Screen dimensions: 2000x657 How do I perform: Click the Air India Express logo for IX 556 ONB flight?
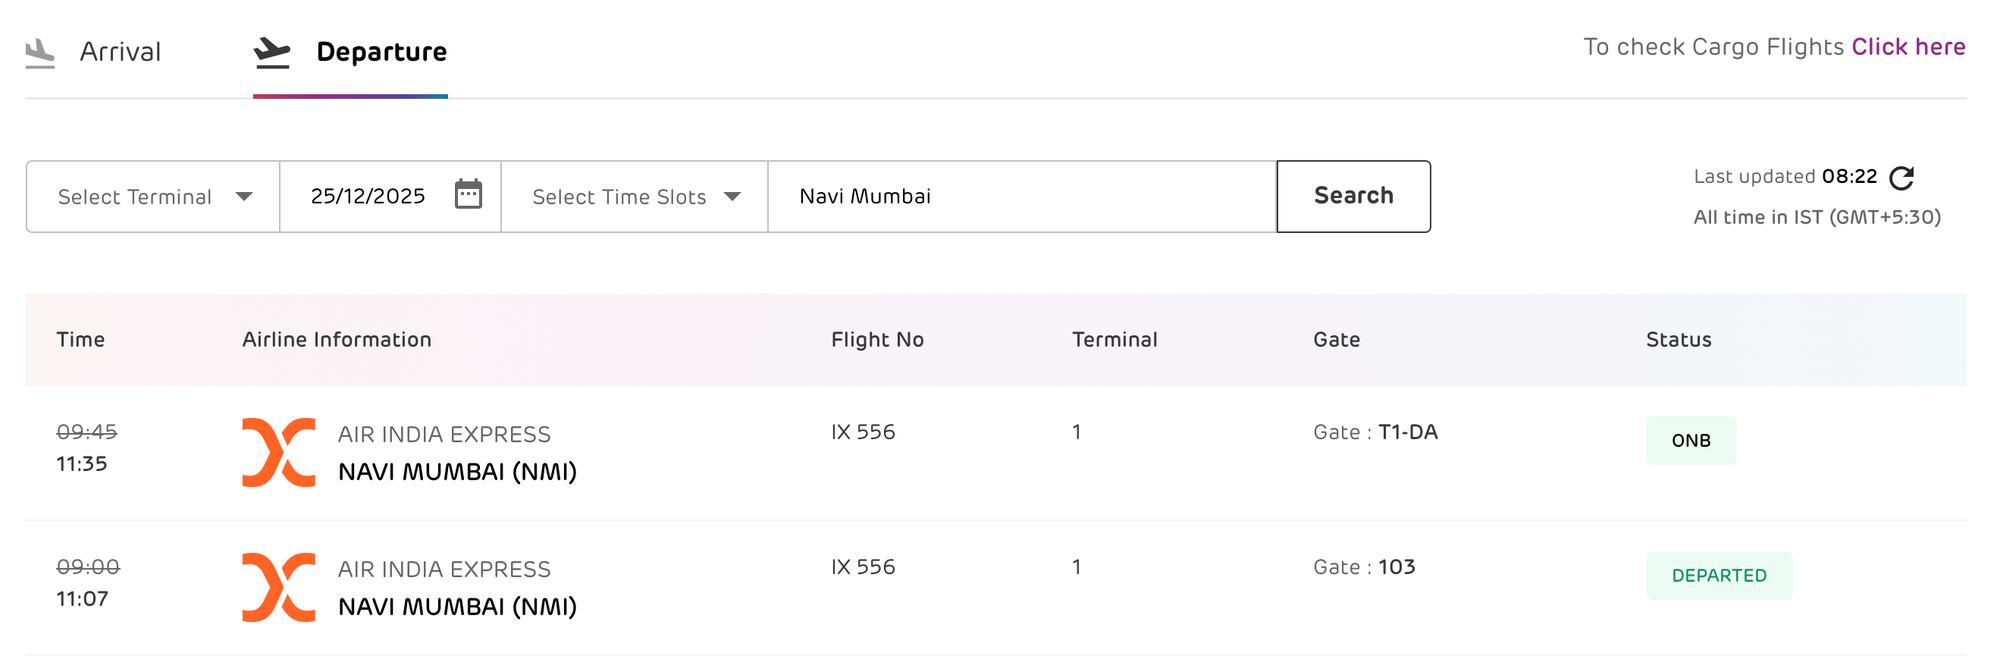click(279, 451)
